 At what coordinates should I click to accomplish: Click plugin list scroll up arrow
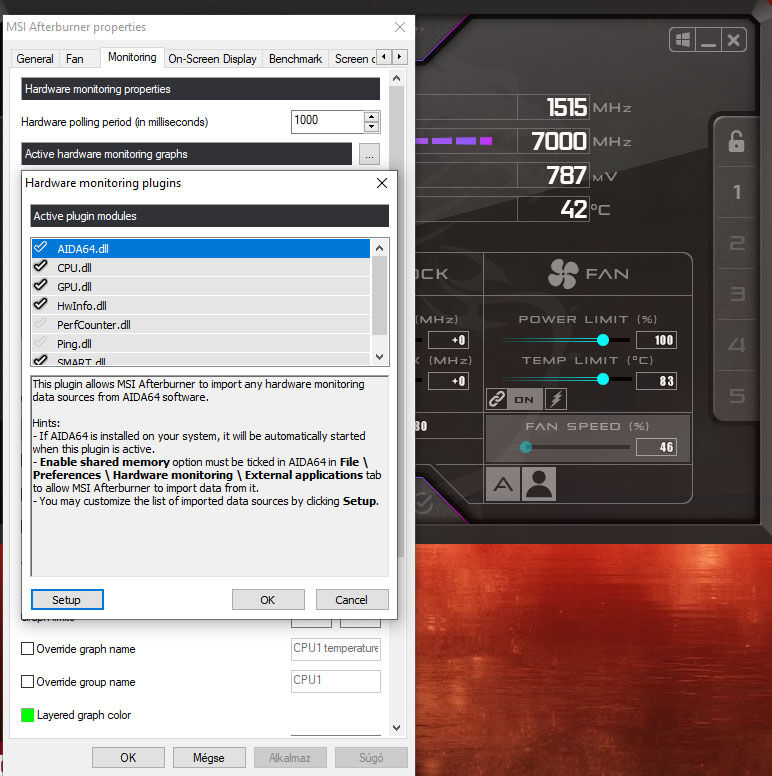coord(380,248)
